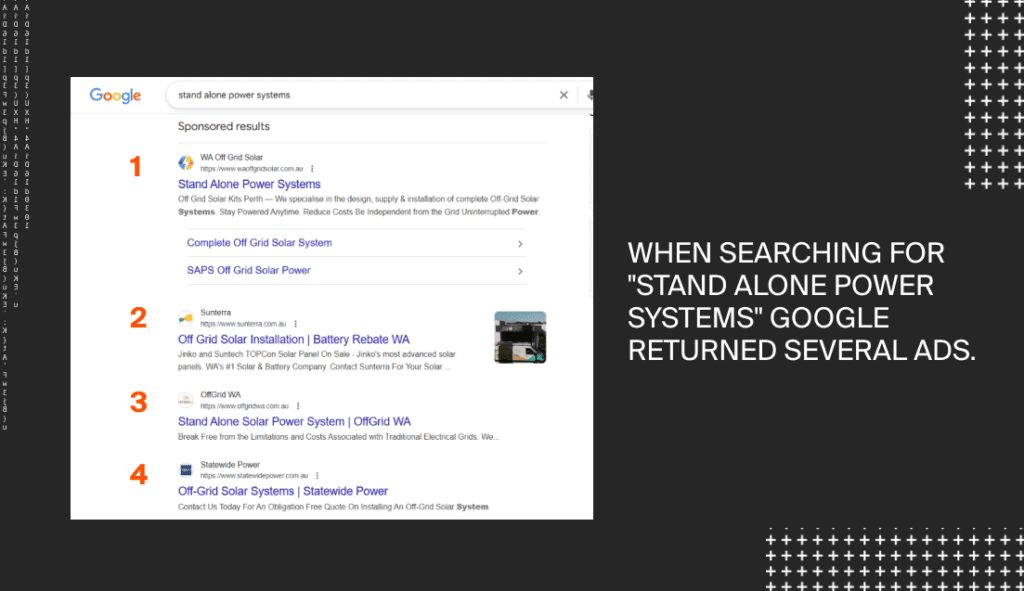Open 'Stand Alone Solar Power System | OffGrid WA'
This screenshot has width=1024, height=591.
pyautogui.click(x=294, y=422)
